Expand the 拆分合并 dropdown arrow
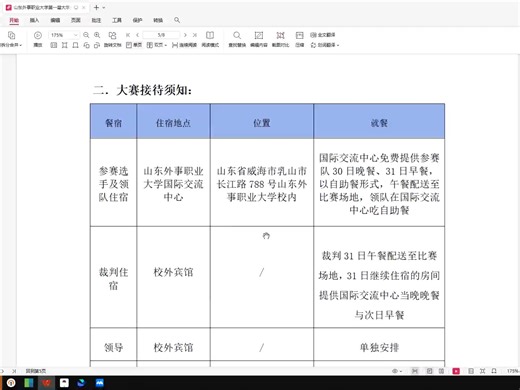 [21, 45]
